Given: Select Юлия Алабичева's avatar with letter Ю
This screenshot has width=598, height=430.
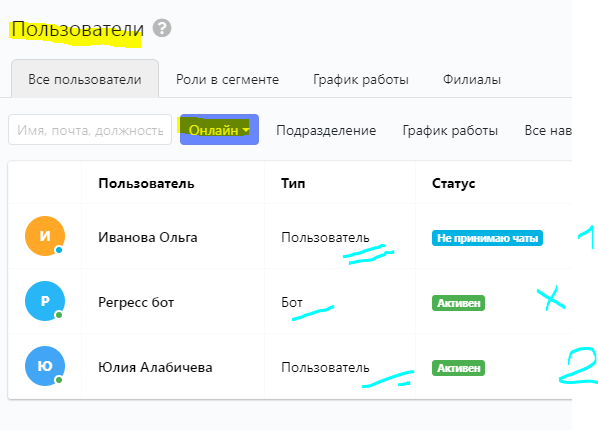Looking at the screenshot, I should 45,366.
